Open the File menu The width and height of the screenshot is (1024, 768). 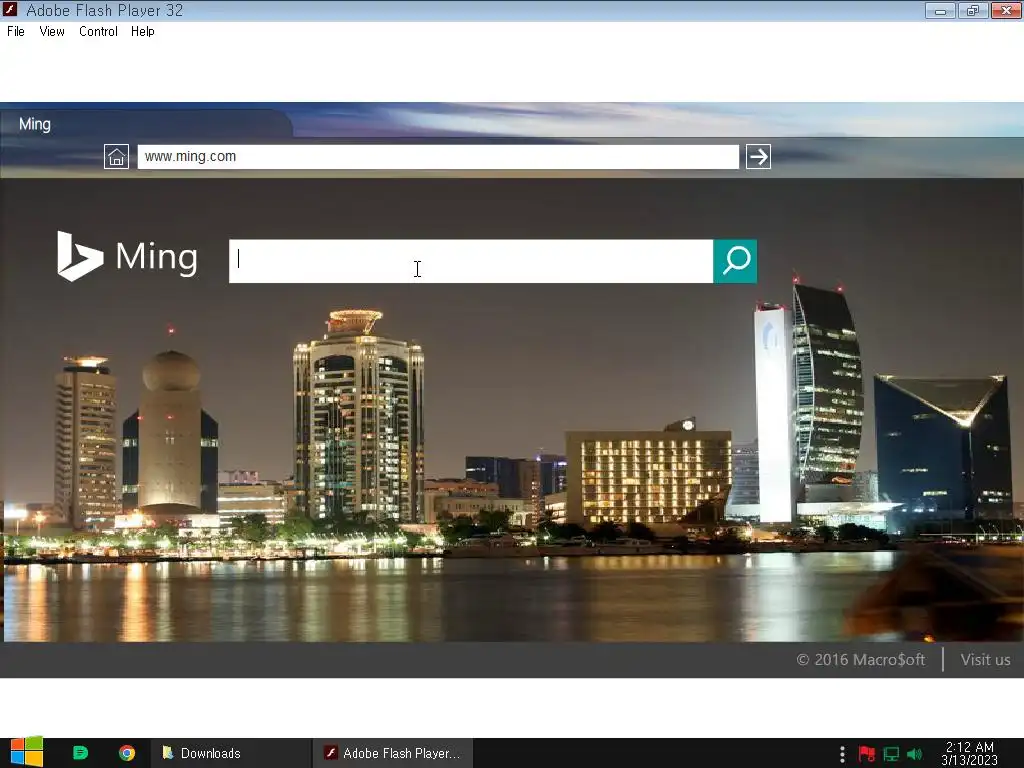[16, 31]
